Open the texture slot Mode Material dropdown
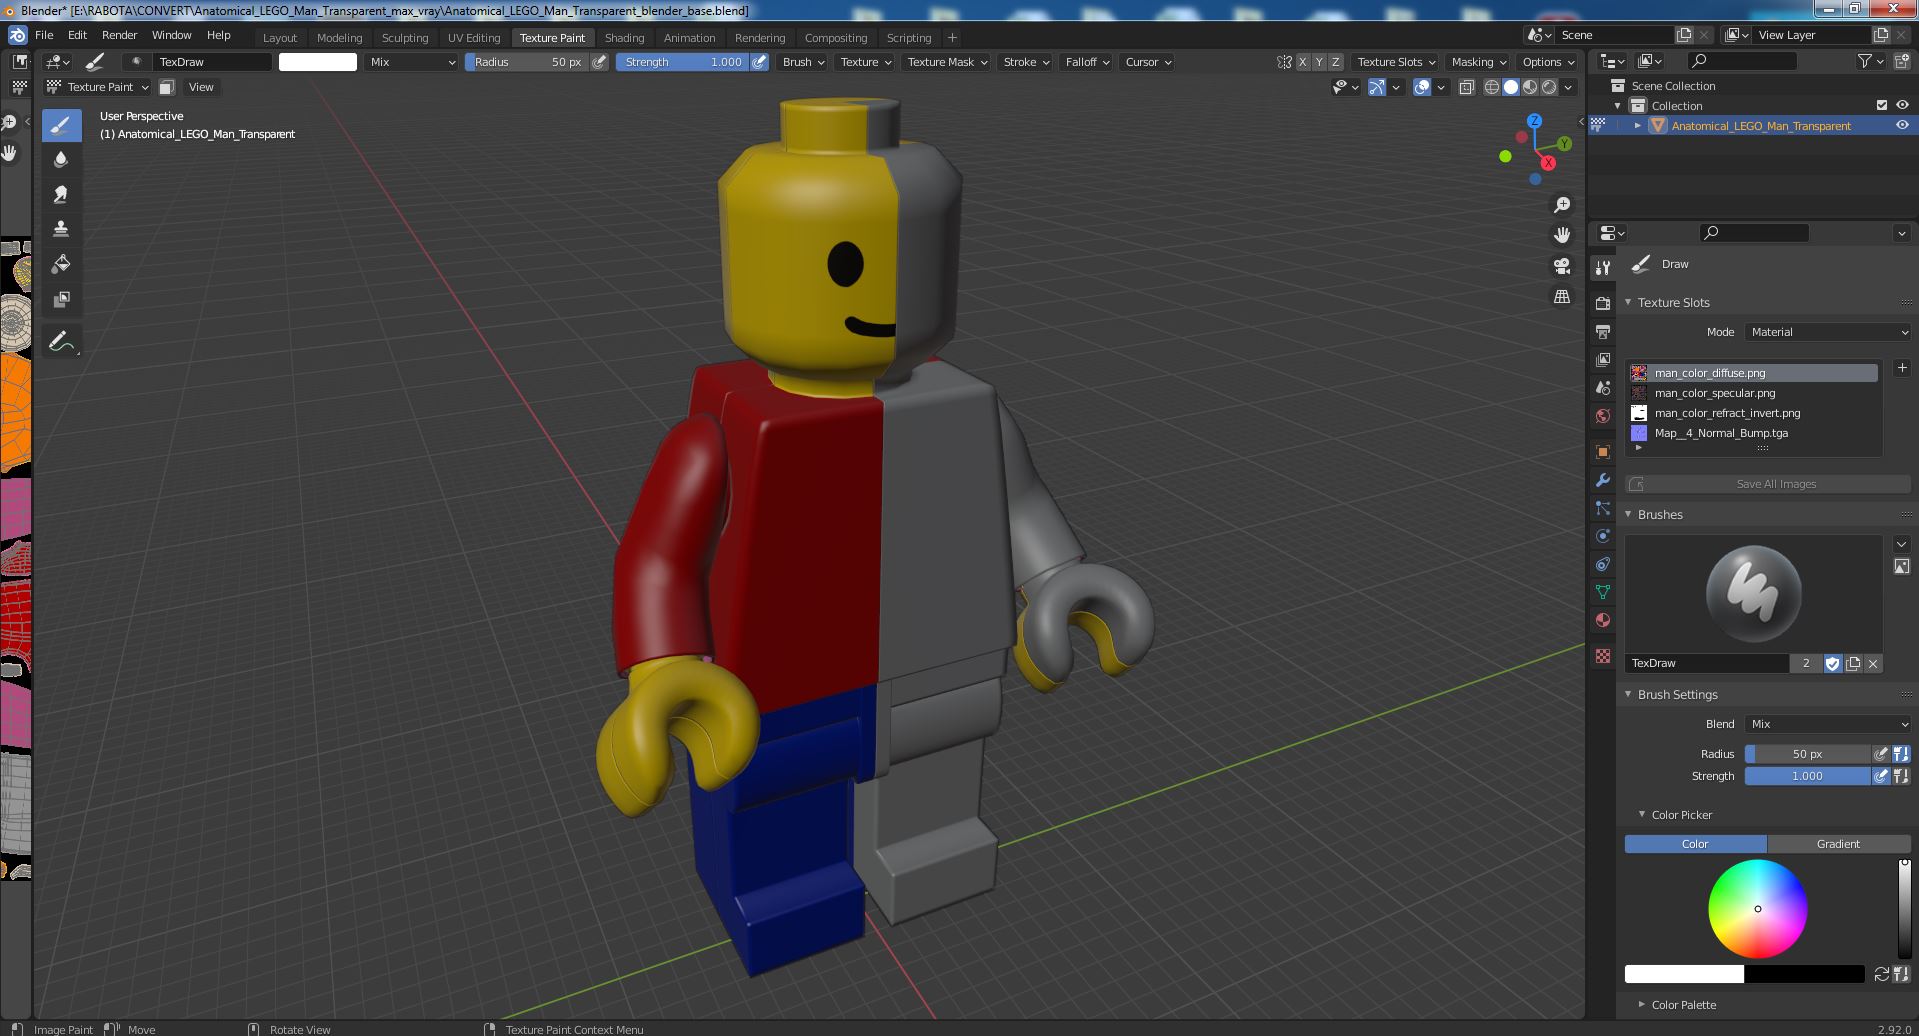Viewport: 1919px width, 1036px height. (1829, 332)
